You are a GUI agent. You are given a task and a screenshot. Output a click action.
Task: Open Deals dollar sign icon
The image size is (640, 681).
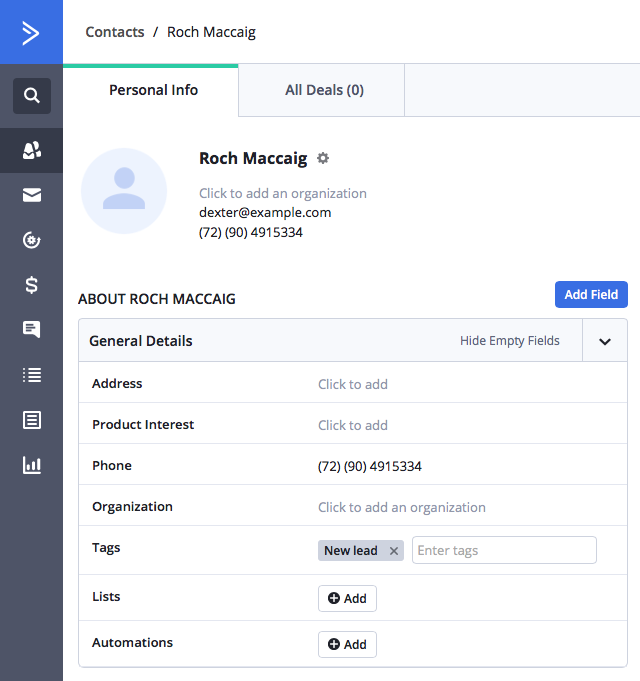point(31,285)
